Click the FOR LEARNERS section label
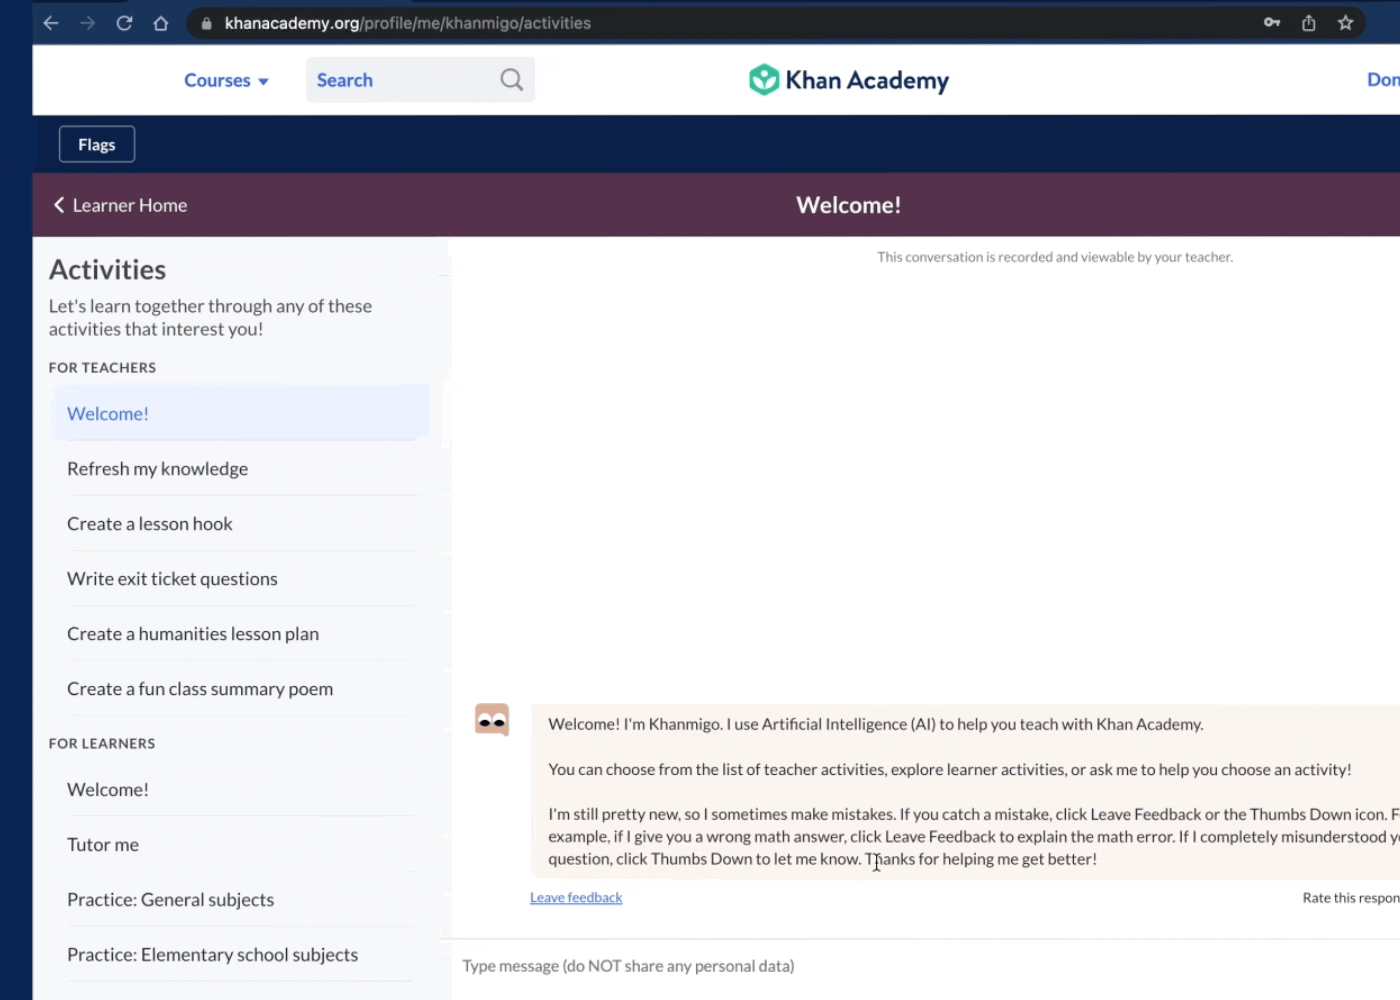Image resolution: width=1400 pixels, height=1000 pixels. 102,743
